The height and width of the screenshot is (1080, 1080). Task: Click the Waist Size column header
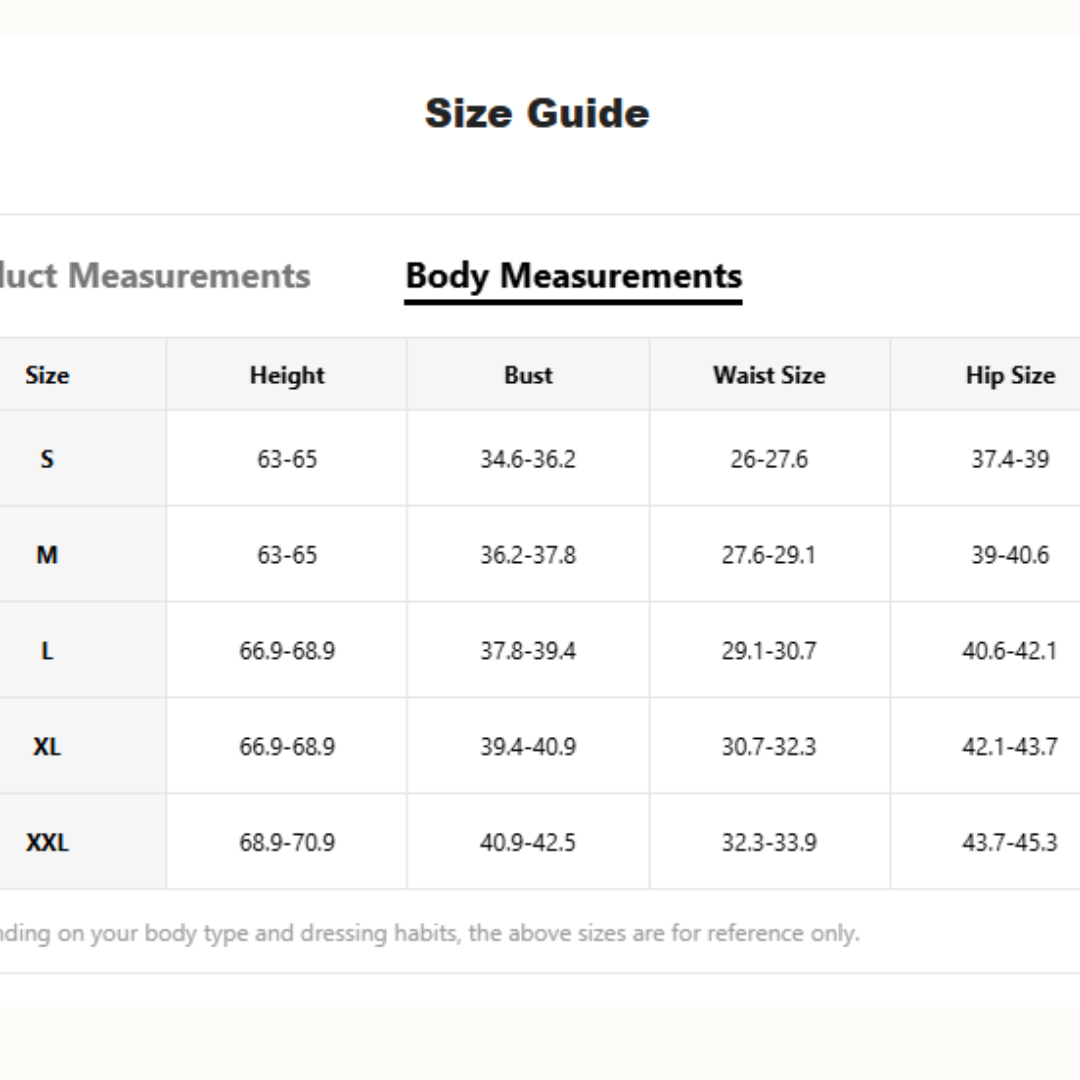pos(769,375)
